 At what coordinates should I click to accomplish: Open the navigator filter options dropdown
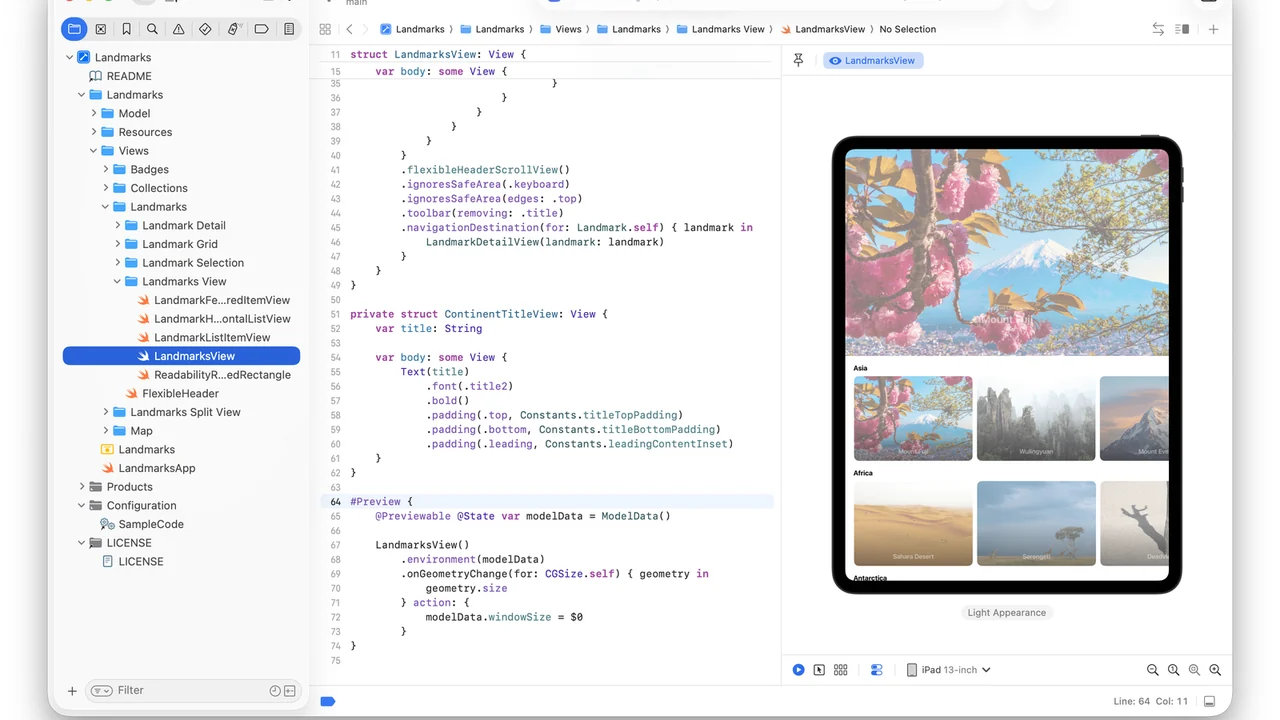(x=101, y=691)
